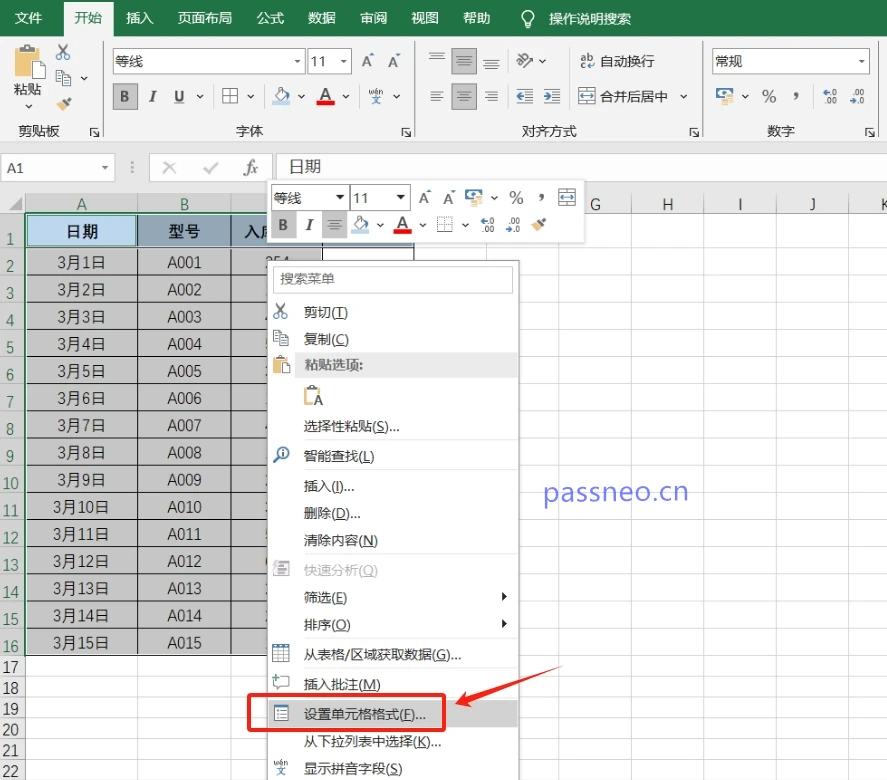This screenshot has width=887, height=780.
Task: Toggle bold formatting in the ribbon
Action: (123, 96)
